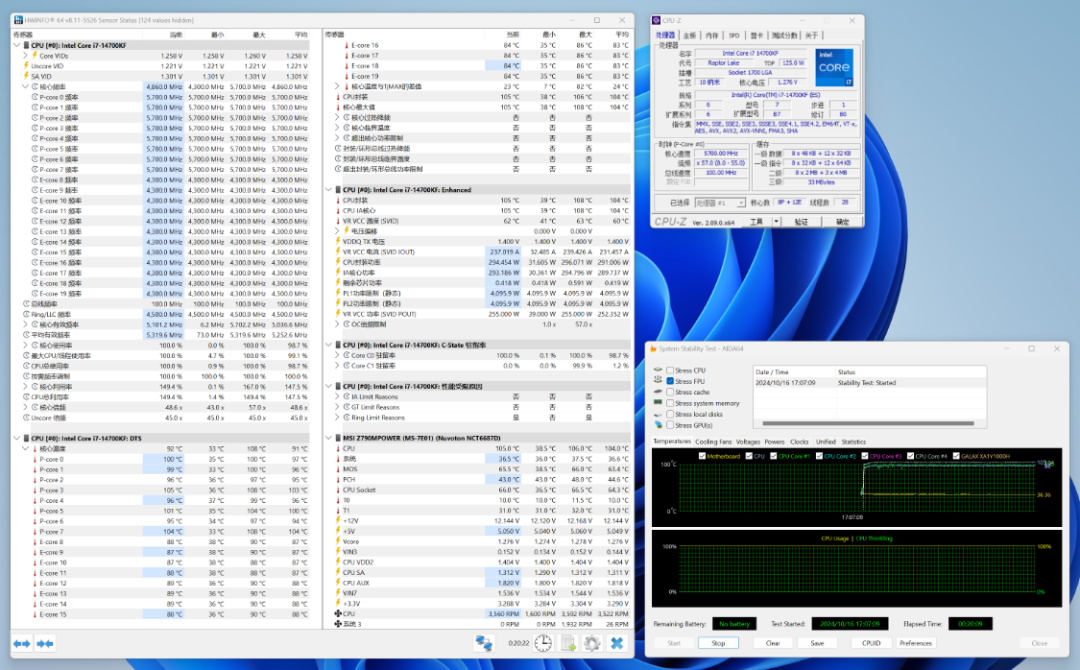Viewport: 1080px width, 670px height.
Task: Enable Stress system memory checkbox
Action: tap(670, 403)
